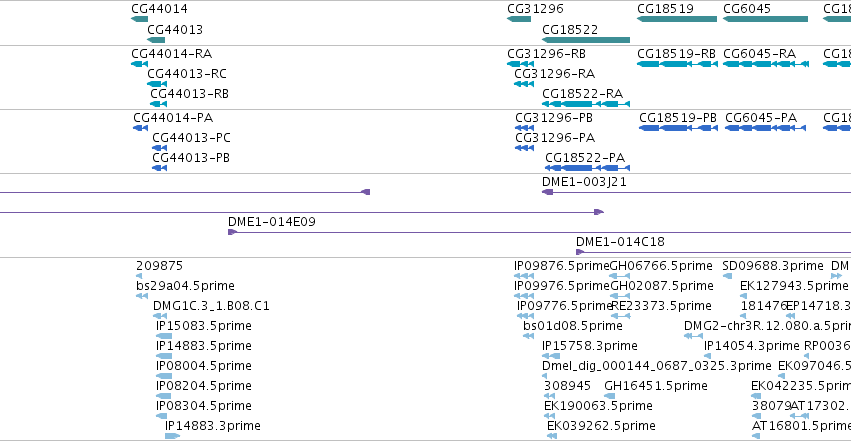Click EST DMG1C.3_1.B08.C1
The width and height of the screenshot is (851, 441).
coord(160,316)
